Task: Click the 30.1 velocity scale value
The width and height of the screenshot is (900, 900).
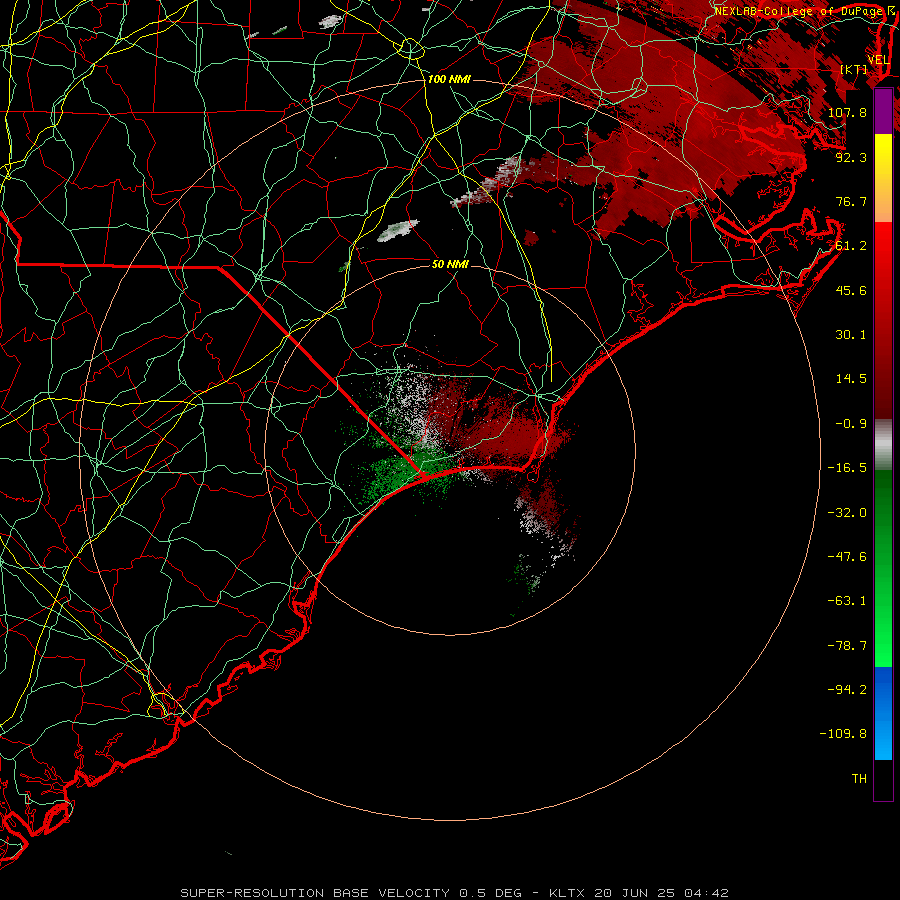Action: (851, 335)
